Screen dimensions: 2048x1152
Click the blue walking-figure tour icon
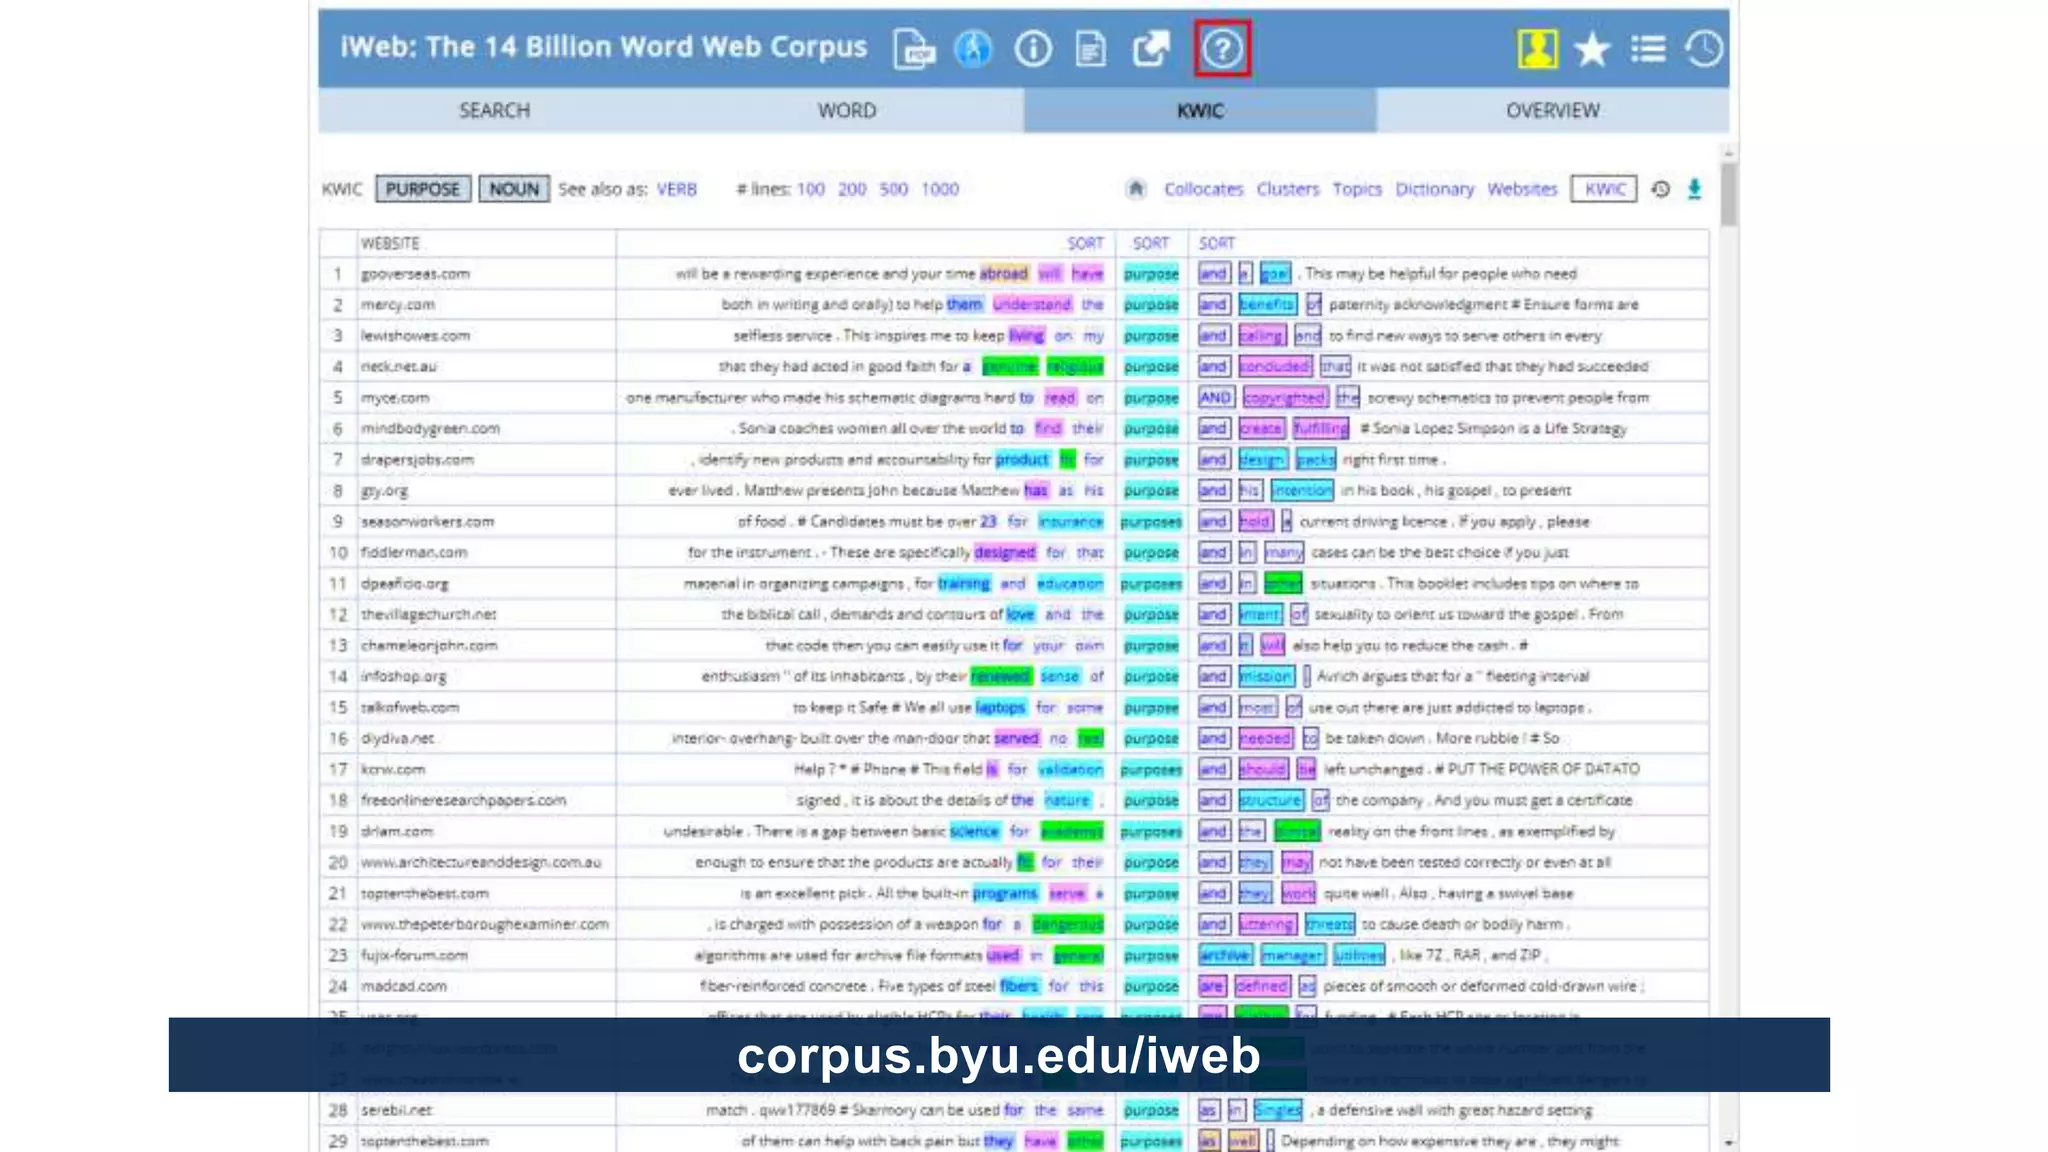pyautogui.click(x=973, y=49)
